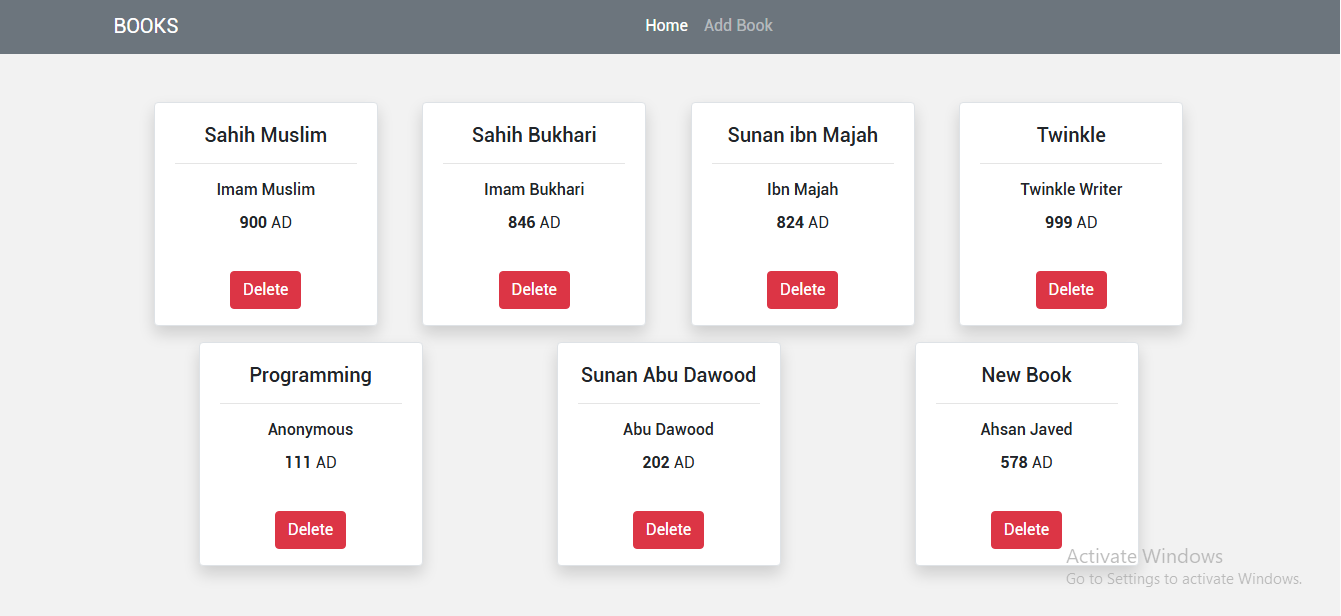Delete the Sunan Abu Dawood book
The width and height of the screenshot is (1341, 616).
pyautogui.click(x=668, y=530)
